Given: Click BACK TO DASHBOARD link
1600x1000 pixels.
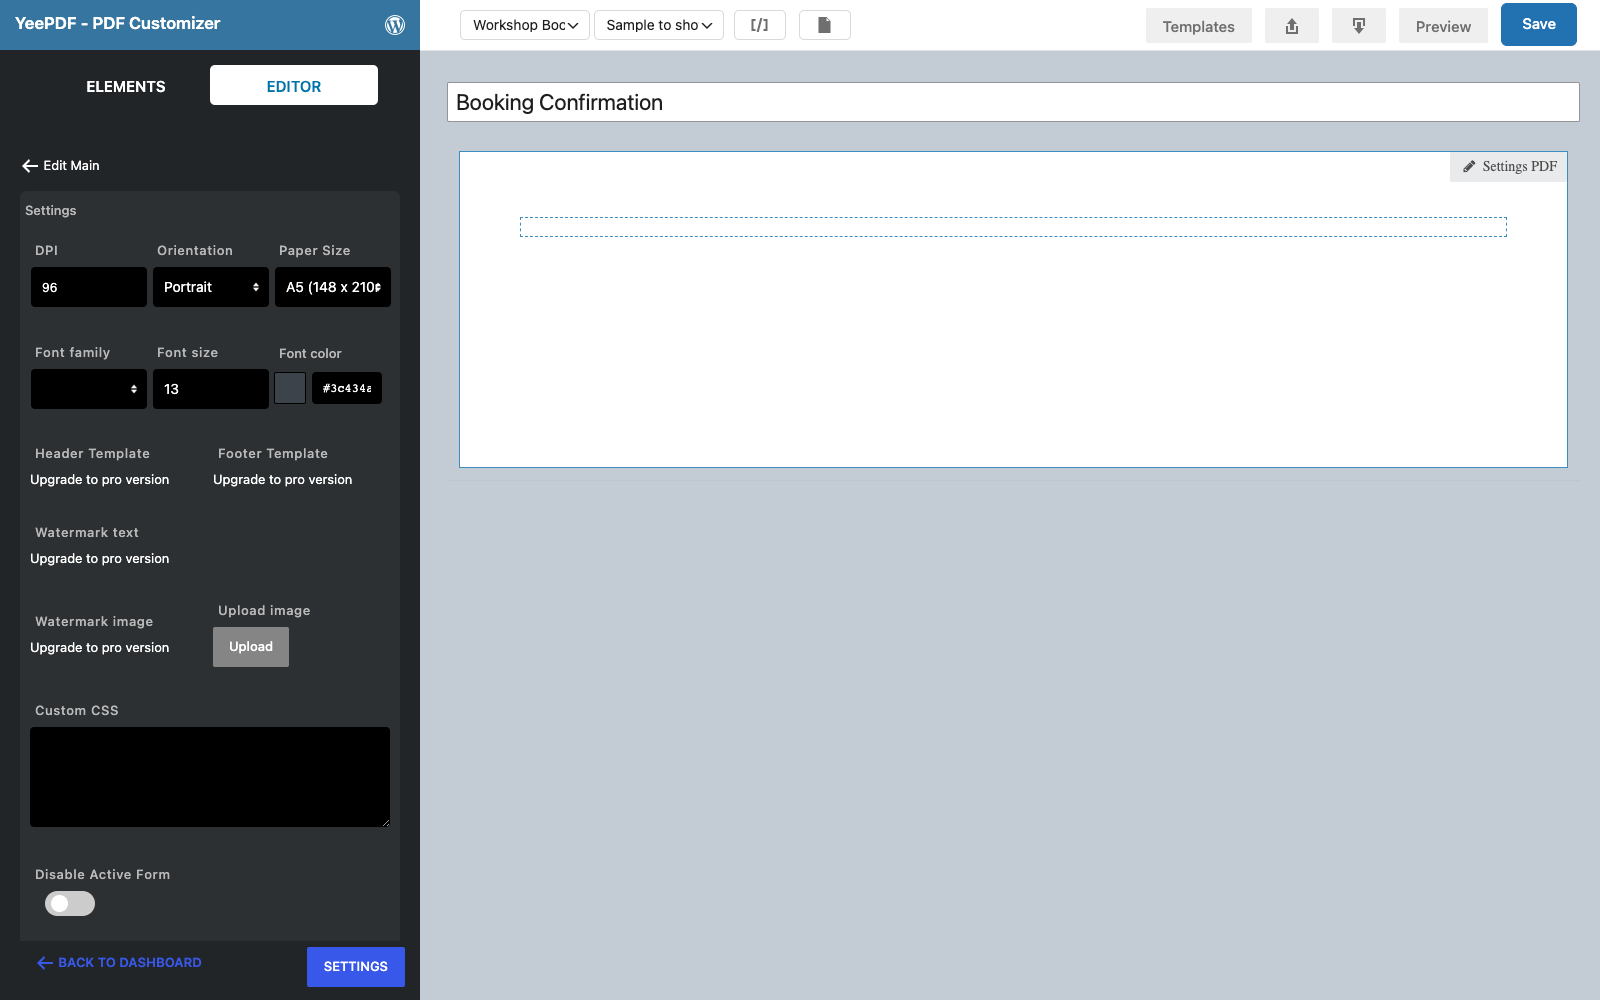Looking at the screenshot, I should point(120,963).
